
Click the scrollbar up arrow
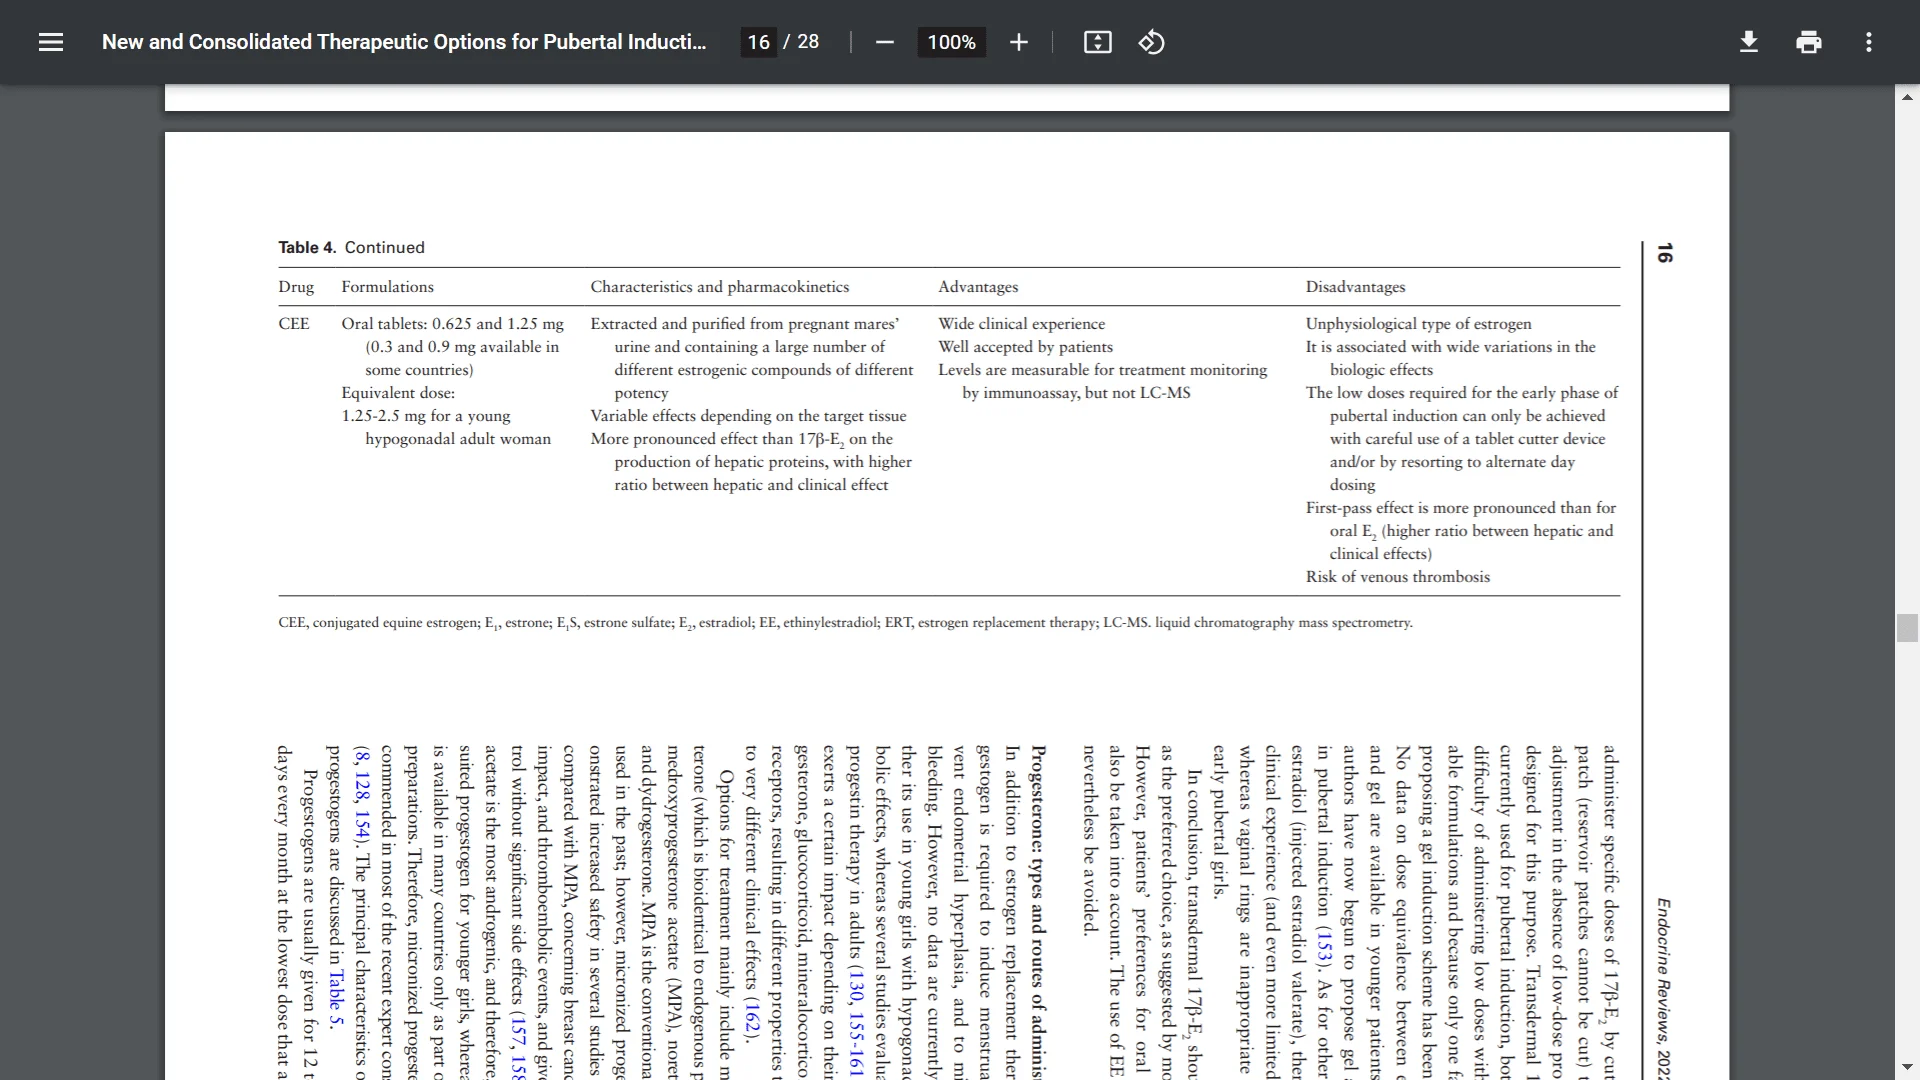[1907, 97]
